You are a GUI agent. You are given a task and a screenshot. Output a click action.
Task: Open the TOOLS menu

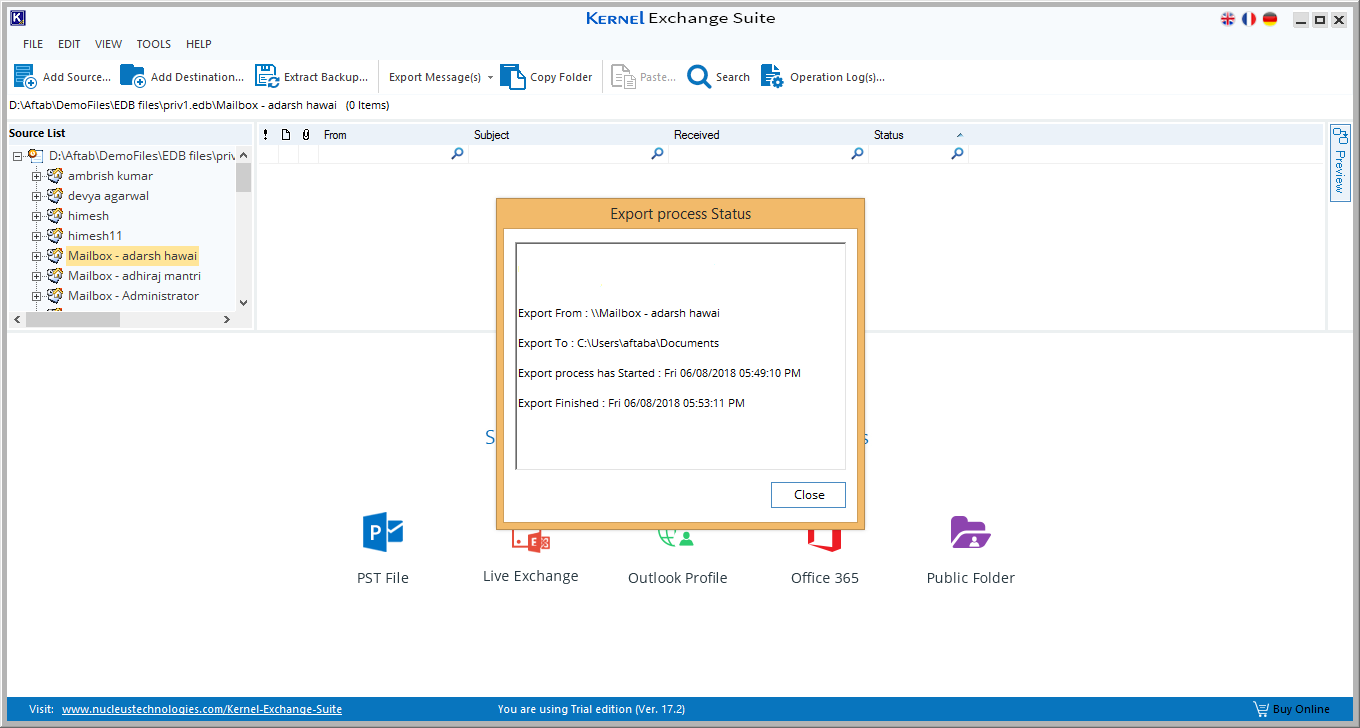pyautogui.click(x=154, y=44)
